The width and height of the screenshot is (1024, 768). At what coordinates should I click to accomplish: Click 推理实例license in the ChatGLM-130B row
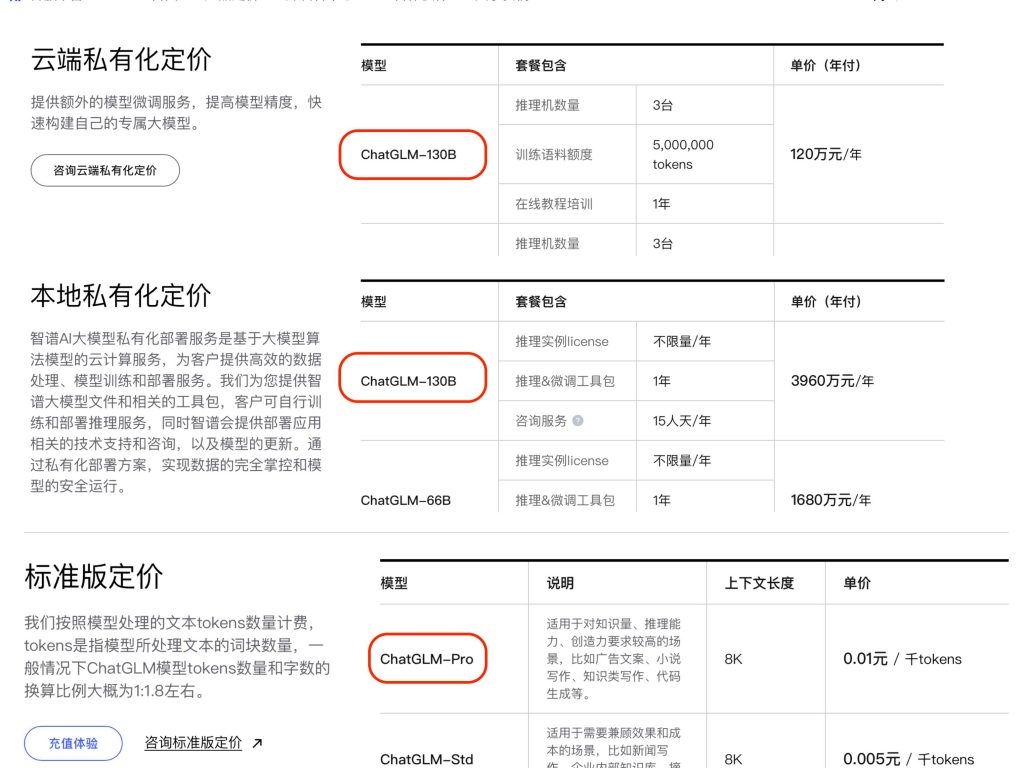[562, 341]
